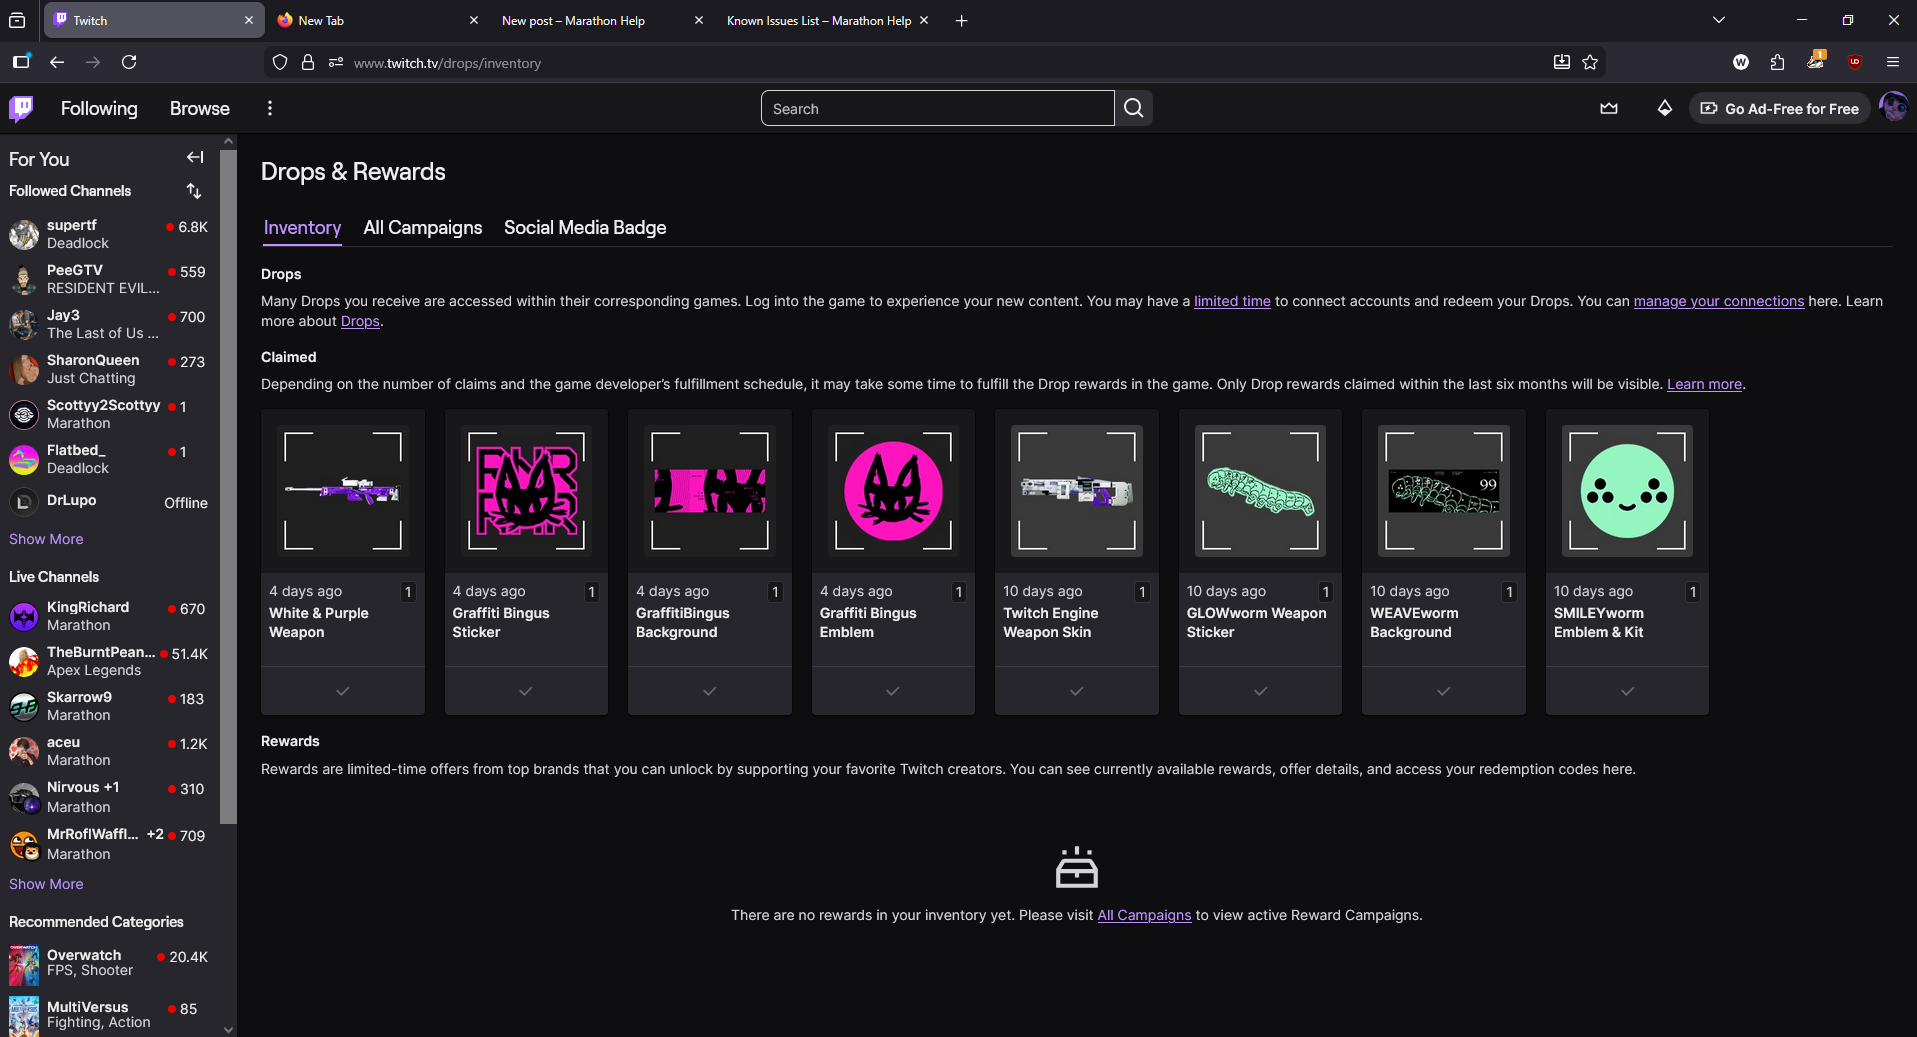Open the user profile avatar menu
The image size is (1917, 1037).
(1892, 108)
